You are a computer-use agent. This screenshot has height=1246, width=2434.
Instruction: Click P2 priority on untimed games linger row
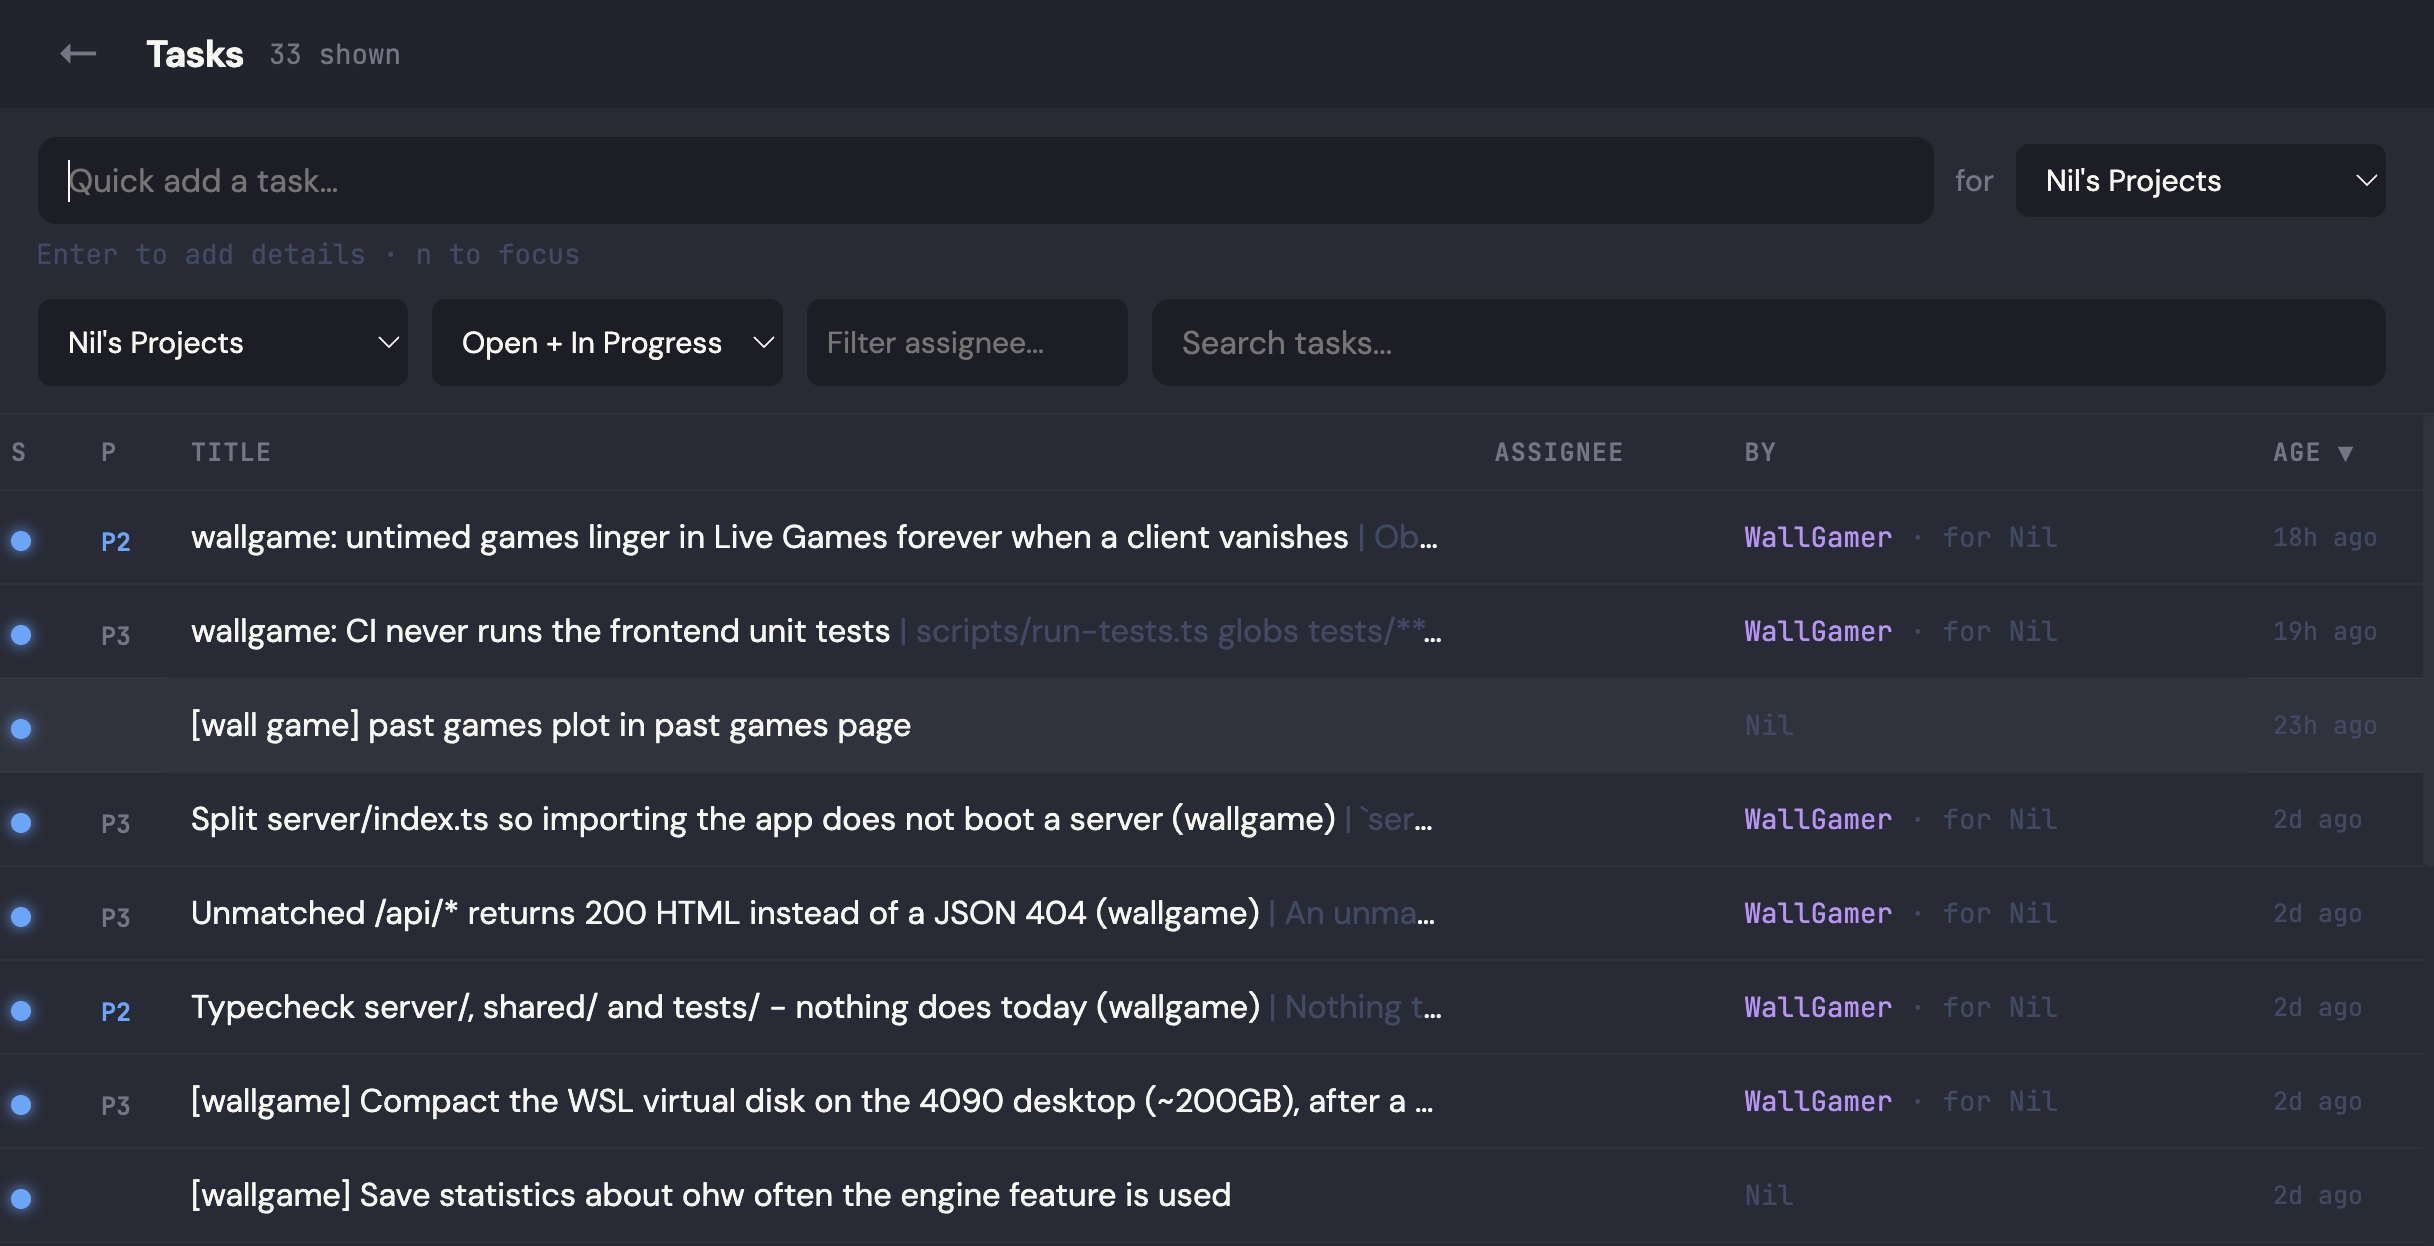coord(116,542)
